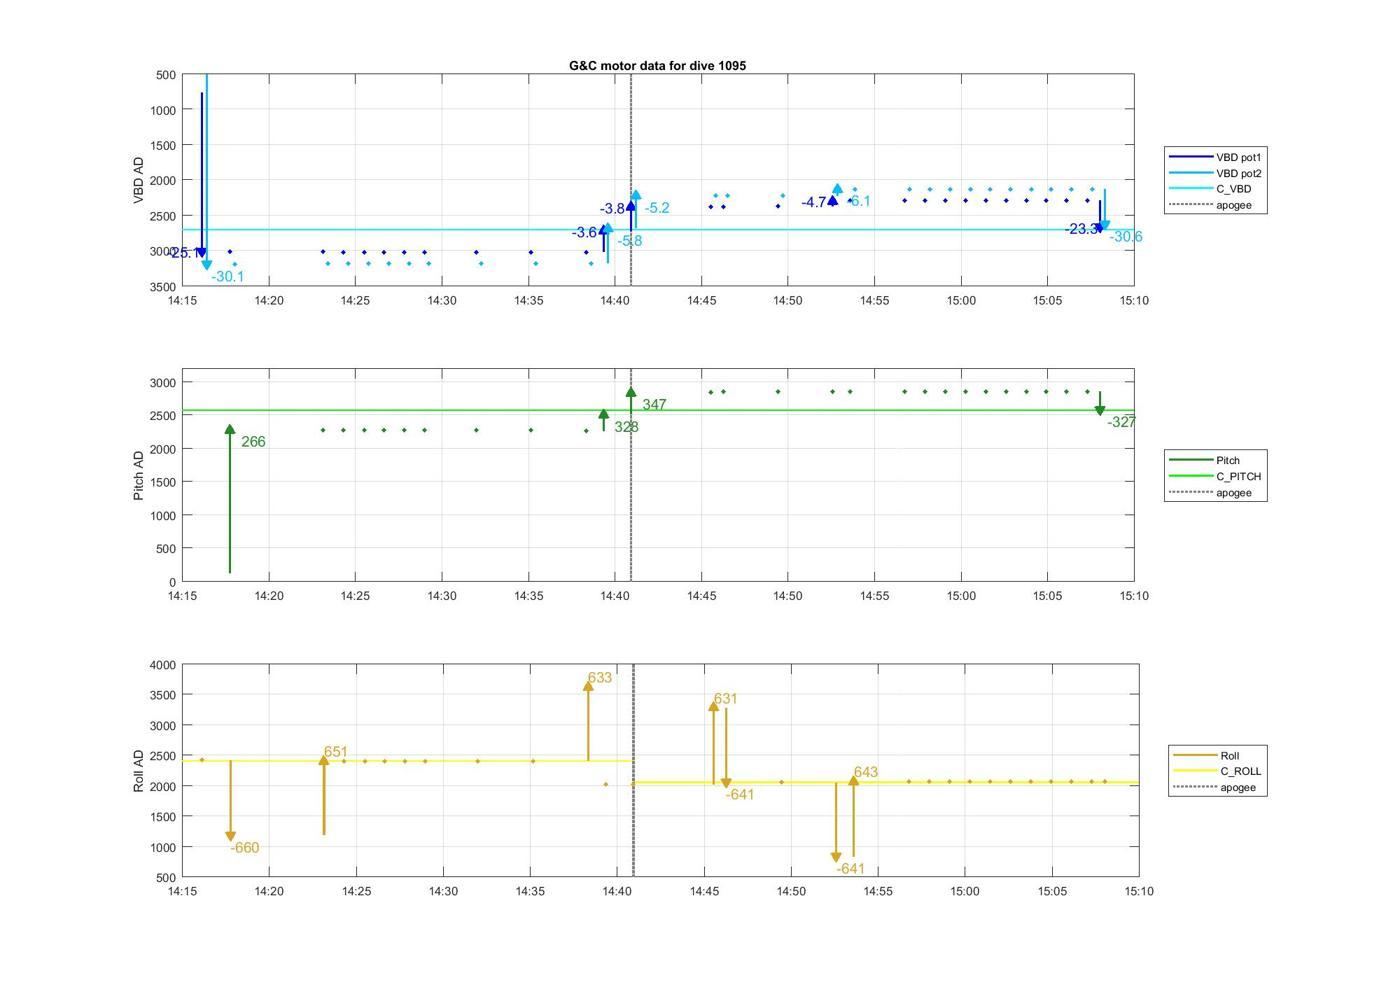
Task: Select the 'C_ROLL' legend entry
Action: tap(1217, 771)
